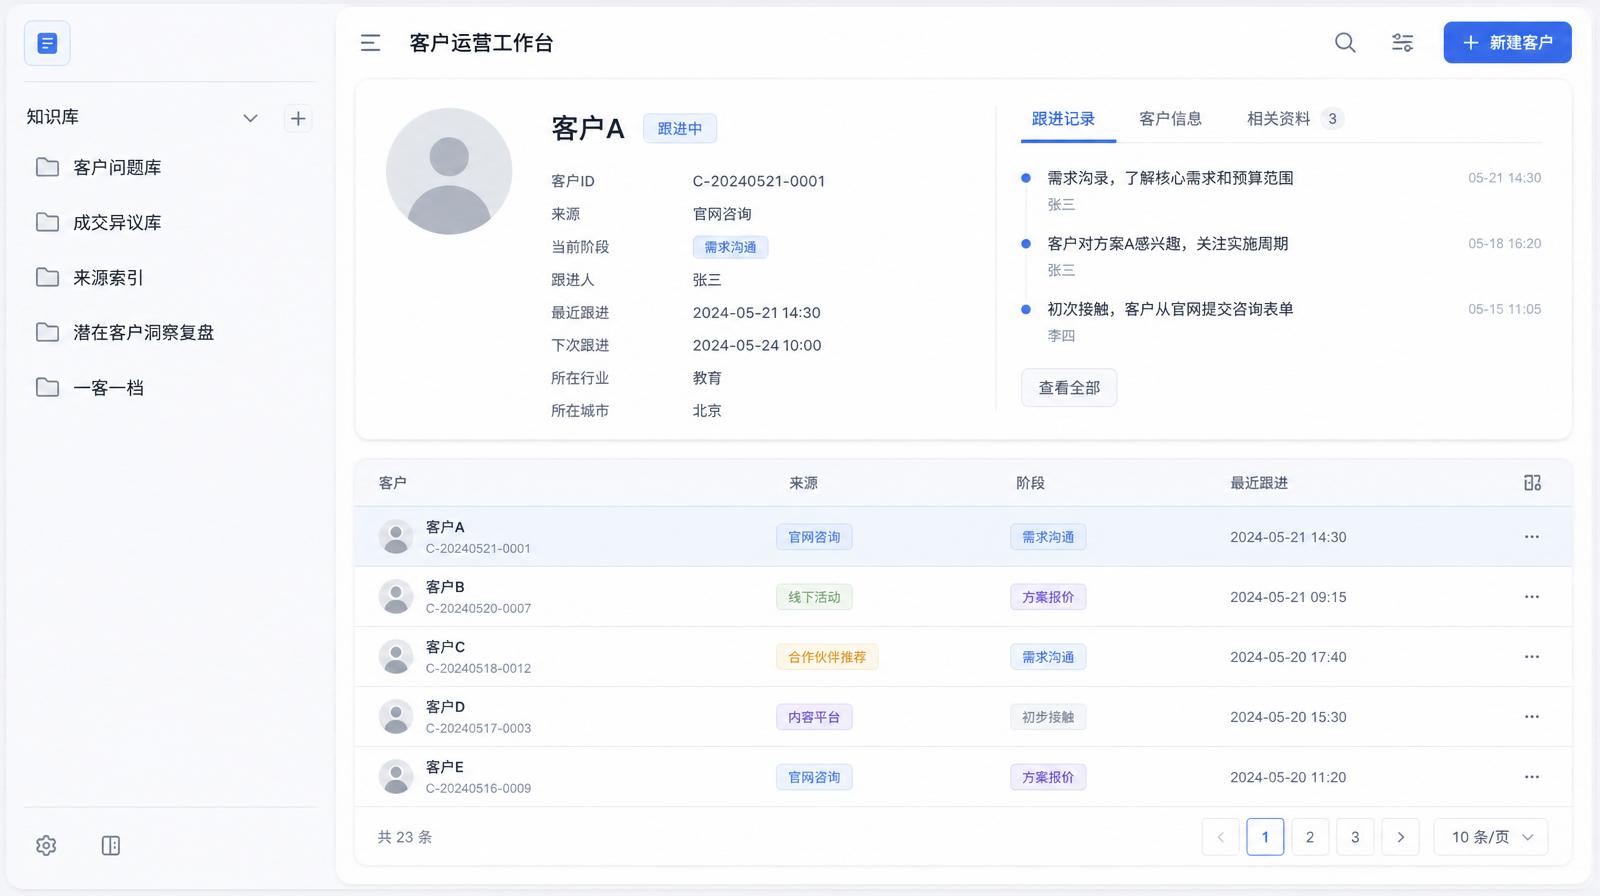Click the 客户A row avatar icon

(x=396, y=537)
